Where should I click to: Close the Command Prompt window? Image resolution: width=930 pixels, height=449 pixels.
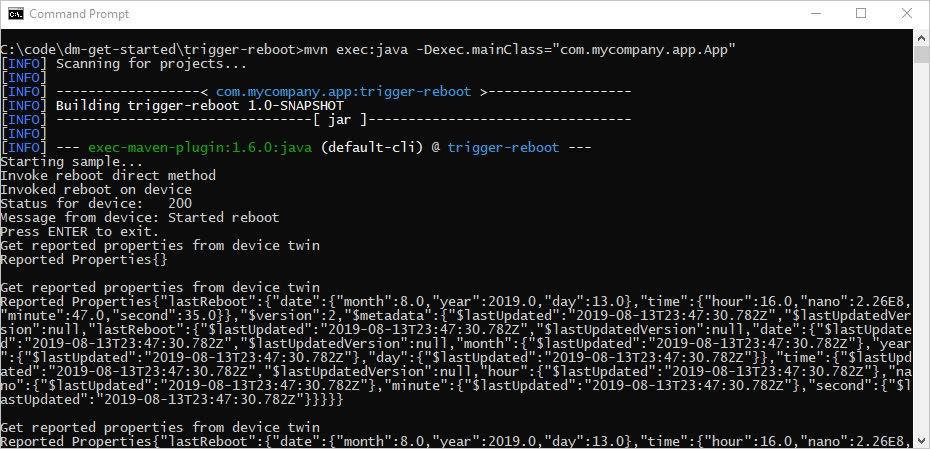click(906, 14)
